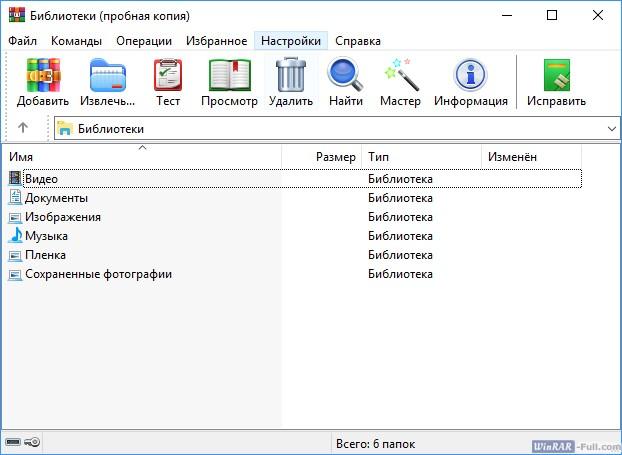
Task: Click the Исправить repair icon
Action: point(557,75)
